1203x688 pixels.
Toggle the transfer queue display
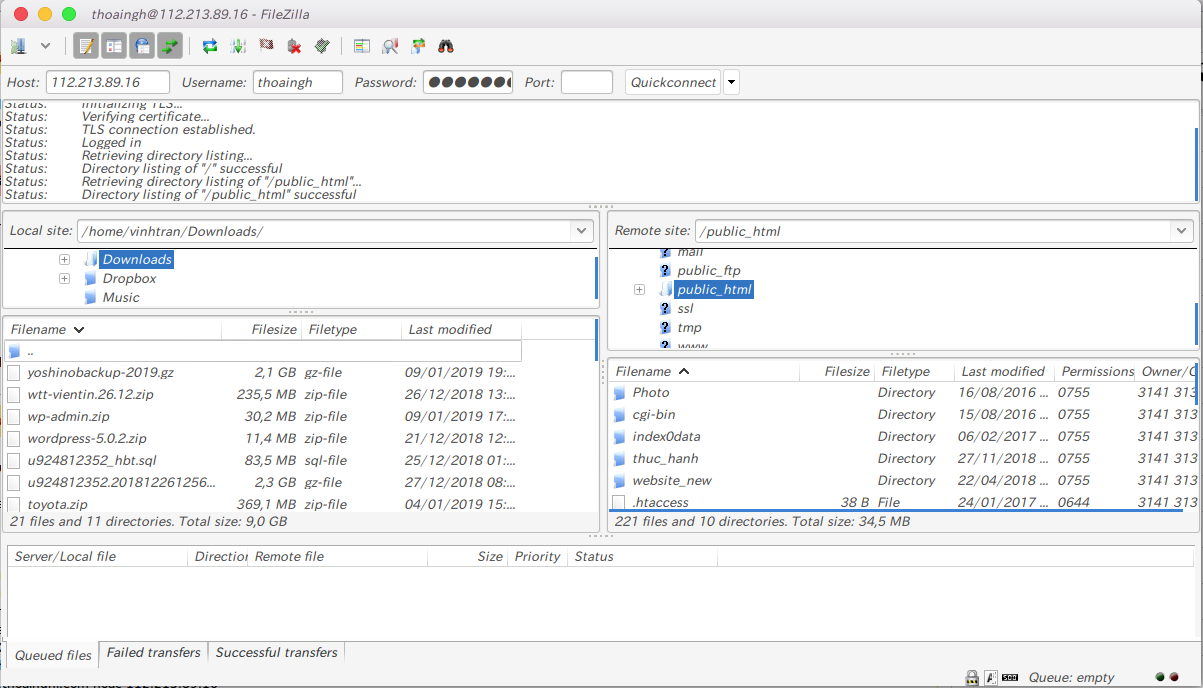[x=170, y=46]
